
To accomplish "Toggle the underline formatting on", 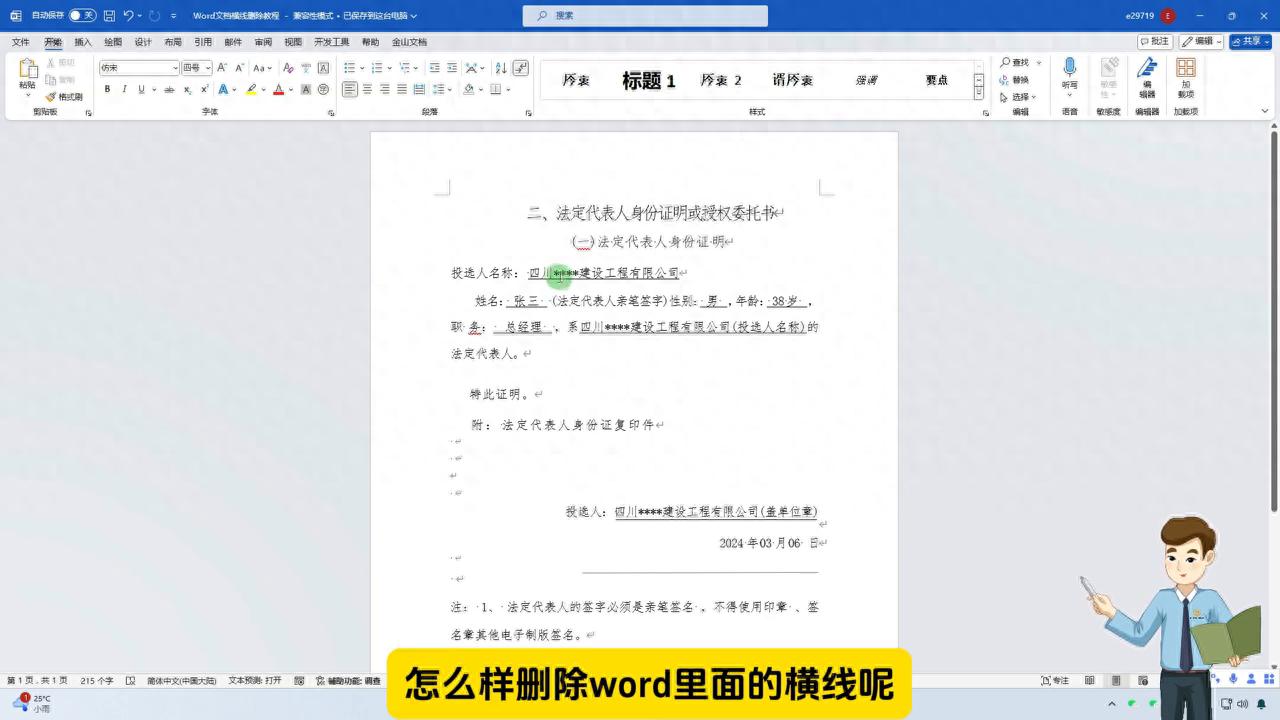I will click(x=141, y=89).
